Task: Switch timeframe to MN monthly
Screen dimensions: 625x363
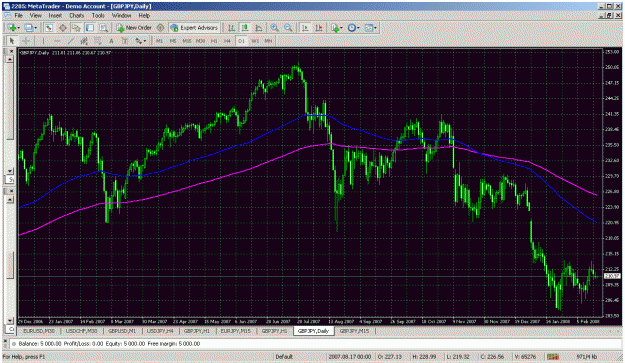Action: click(x=269, y=41)
